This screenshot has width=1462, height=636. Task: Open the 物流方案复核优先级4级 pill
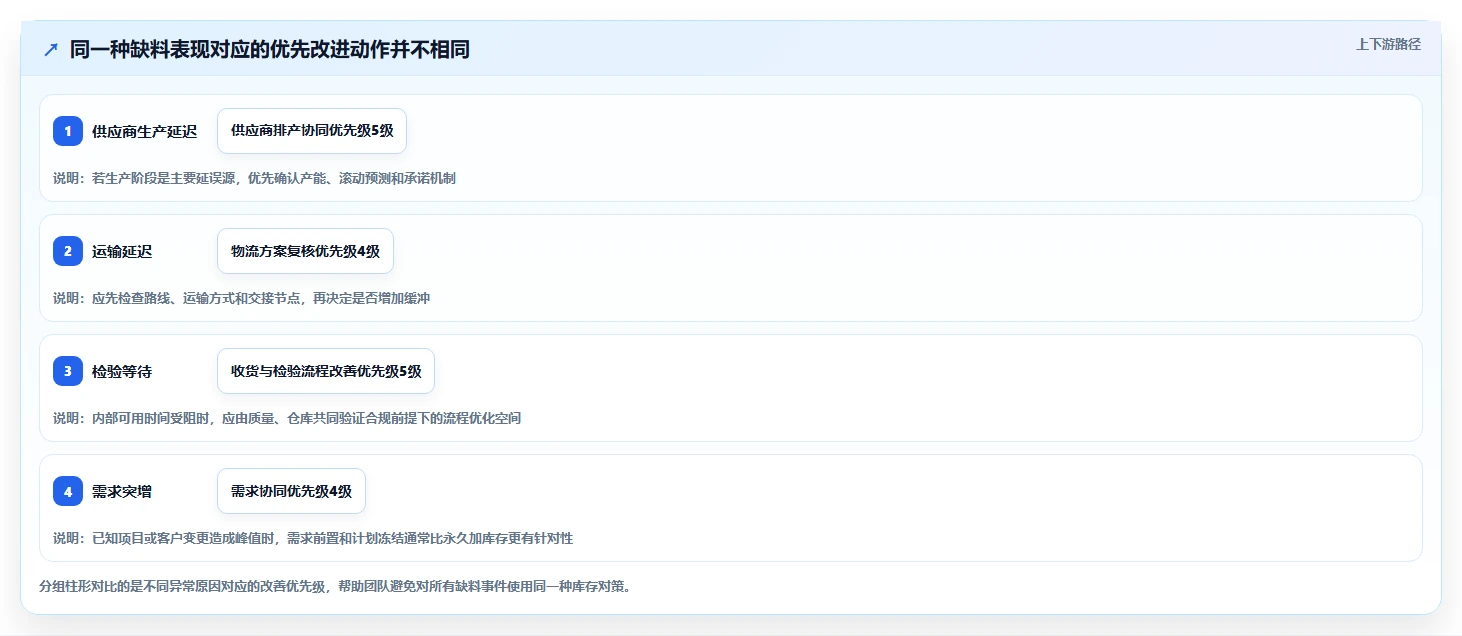click(x=305, y=251)
